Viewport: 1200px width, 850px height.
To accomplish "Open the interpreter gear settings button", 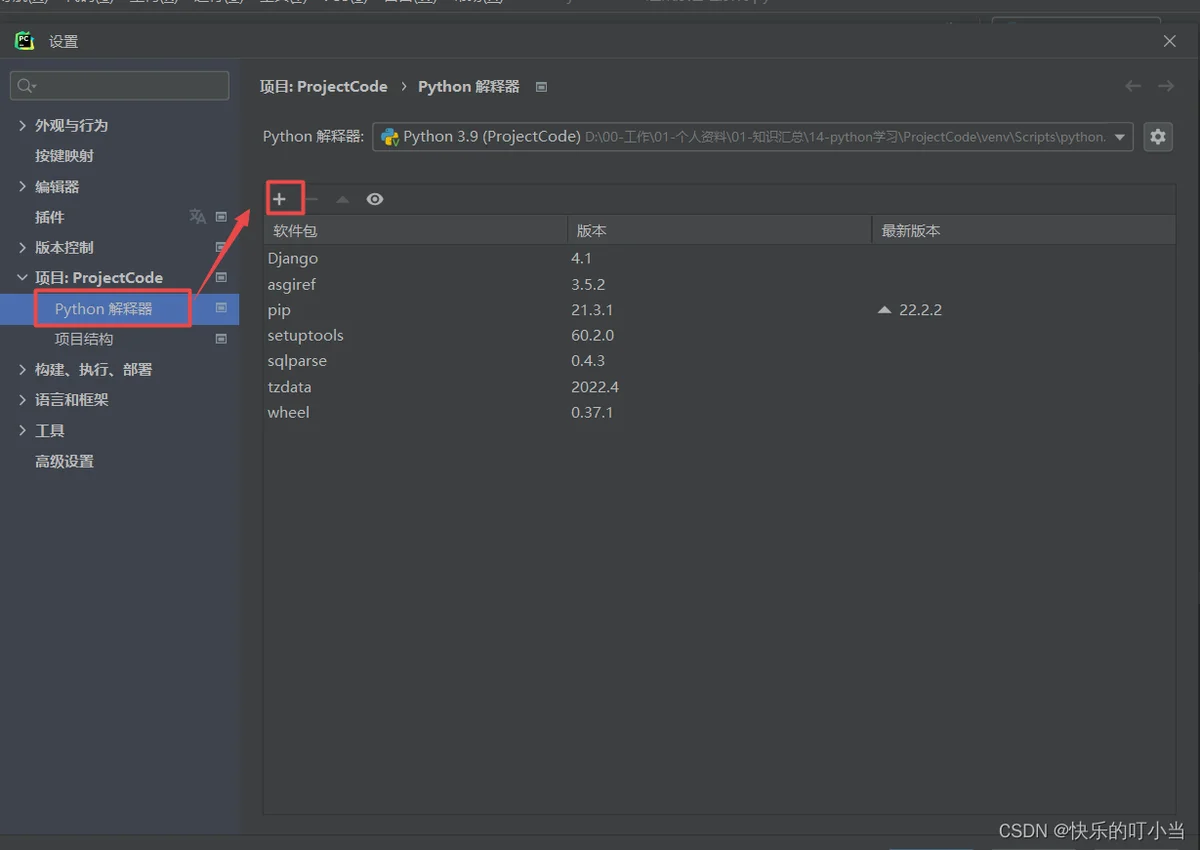I will click(1158, 137).
